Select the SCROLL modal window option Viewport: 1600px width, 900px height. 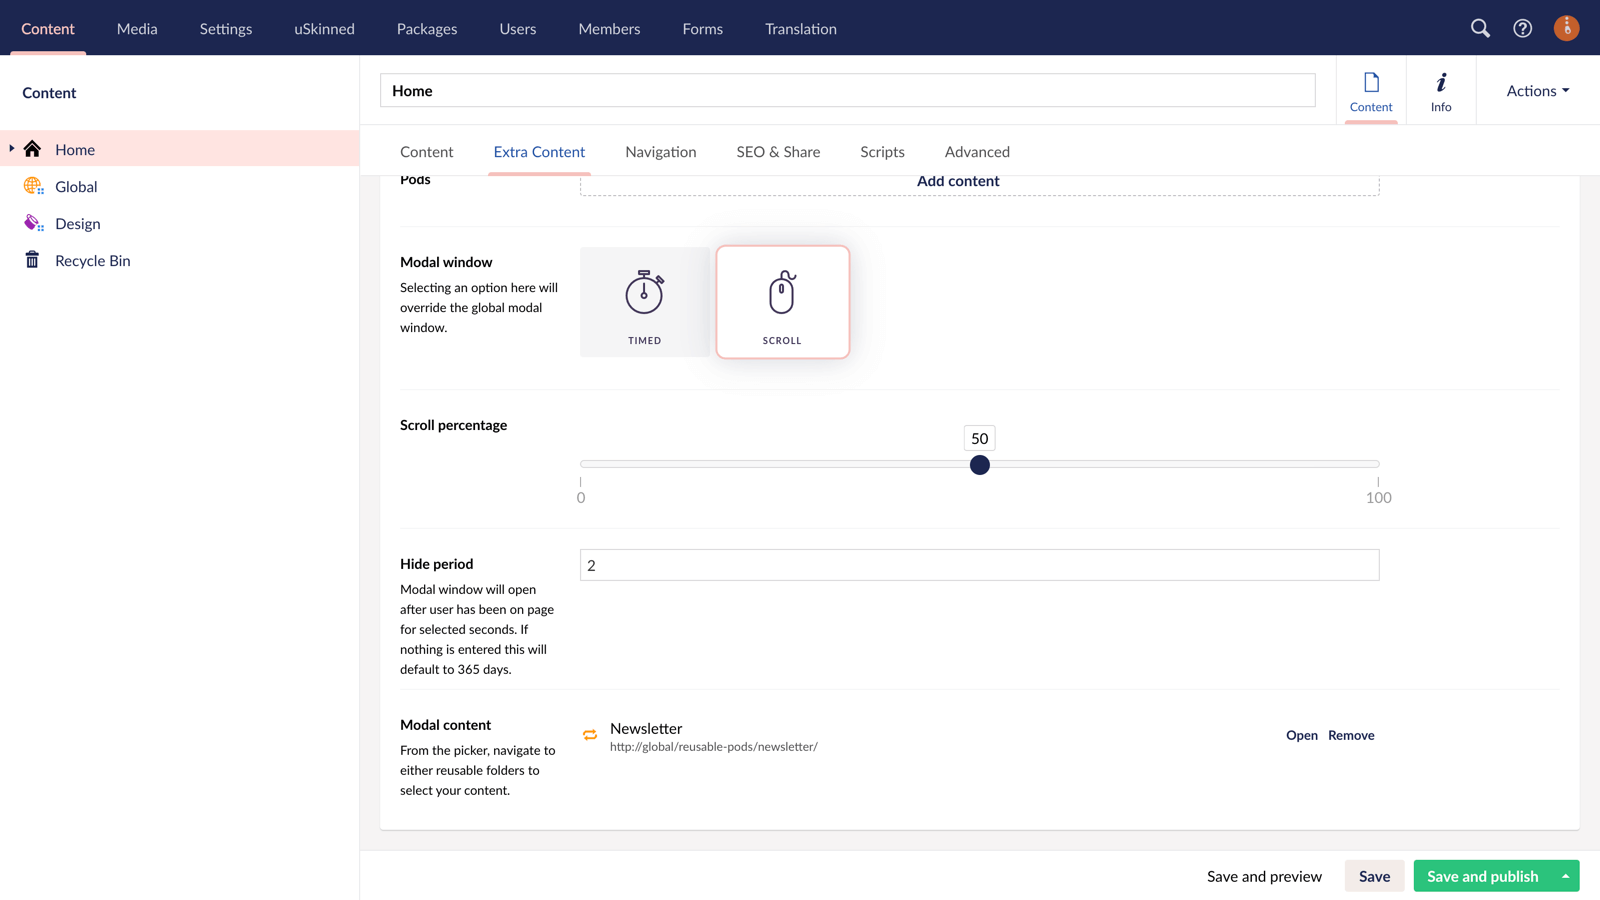782,301
